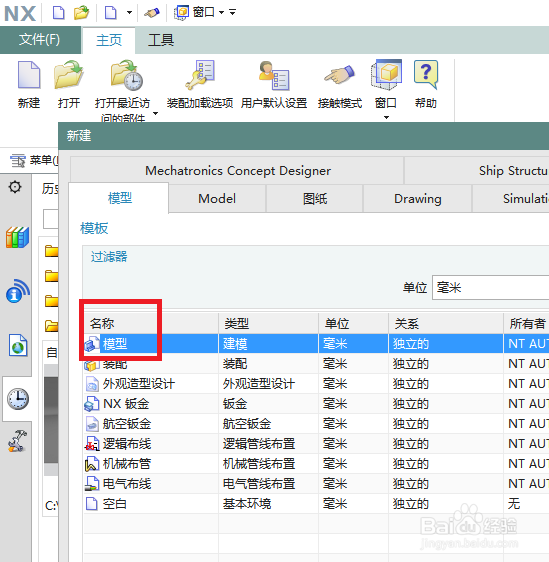Sort by 所有者 column header

(x=526, y=324)
